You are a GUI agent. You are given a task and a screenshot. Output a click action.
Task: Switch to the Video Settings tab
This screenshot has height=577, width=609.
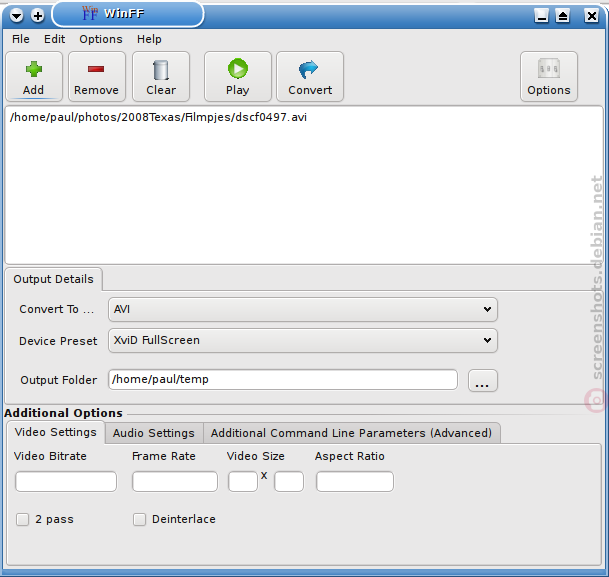pos(56,432)
